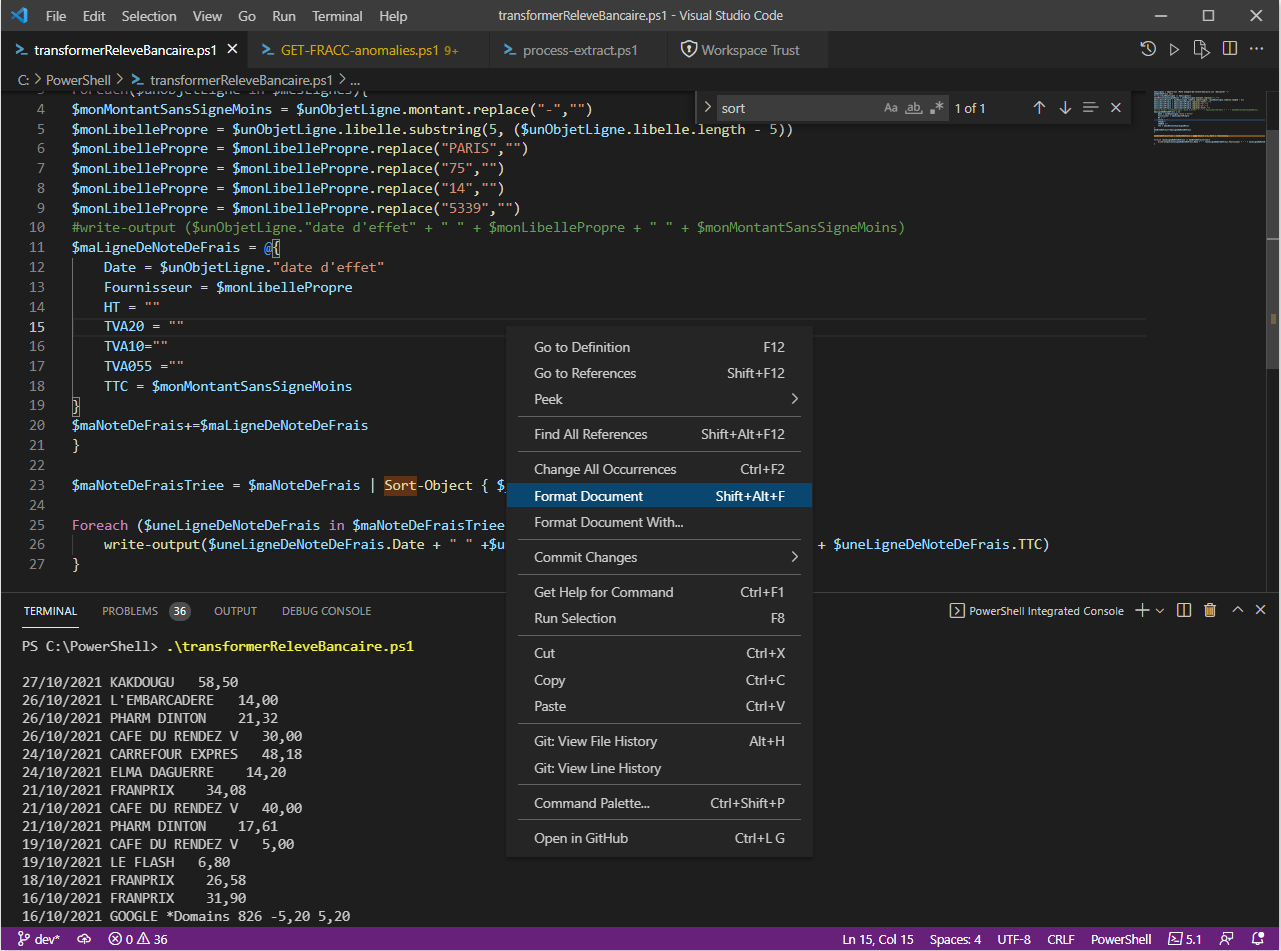Select Format Document from context menu
This screenshot has height=951, width=1281.
(588, 496)
